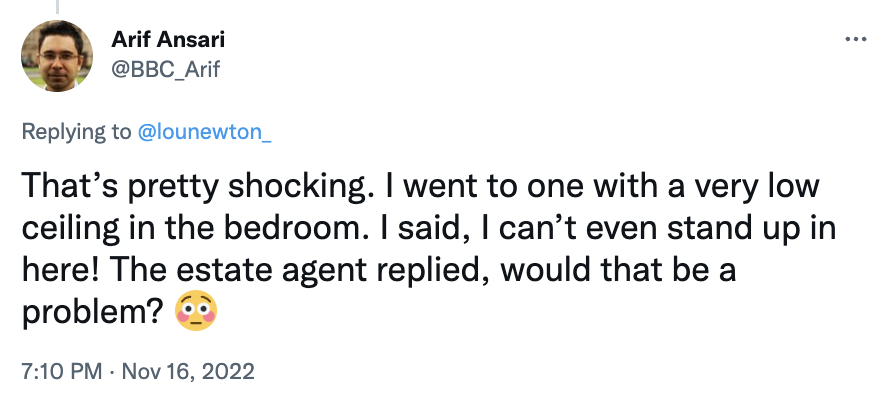Click the thread connector line above avatar
Viewport: 892px width, 404px height.
point(57,6)
